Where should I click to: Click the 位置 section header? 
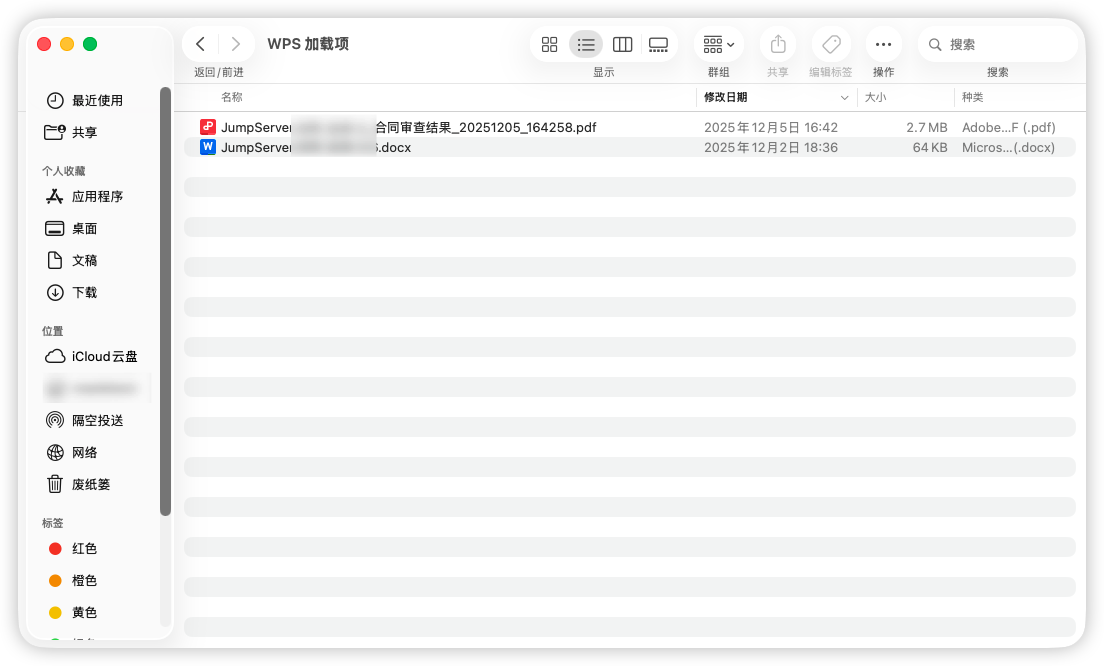tap(53, 331)
